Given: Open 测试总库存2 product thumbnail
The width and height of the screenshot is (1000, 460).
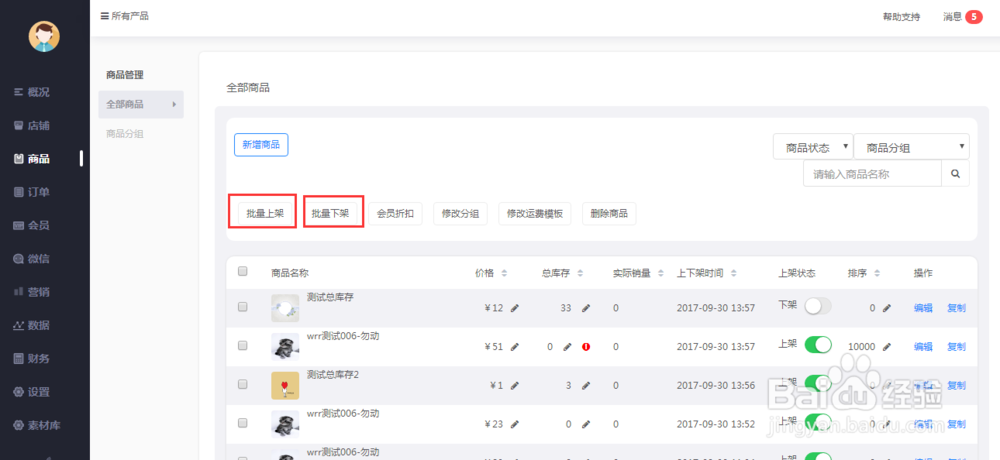Looking at the screenshot, I should [x=285, y=385].
